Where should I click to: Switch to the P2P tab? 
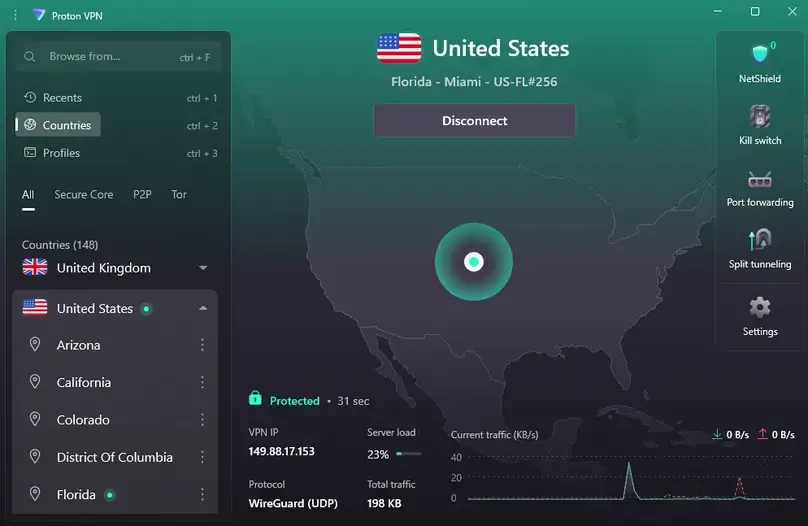click(x=142, y=195)
